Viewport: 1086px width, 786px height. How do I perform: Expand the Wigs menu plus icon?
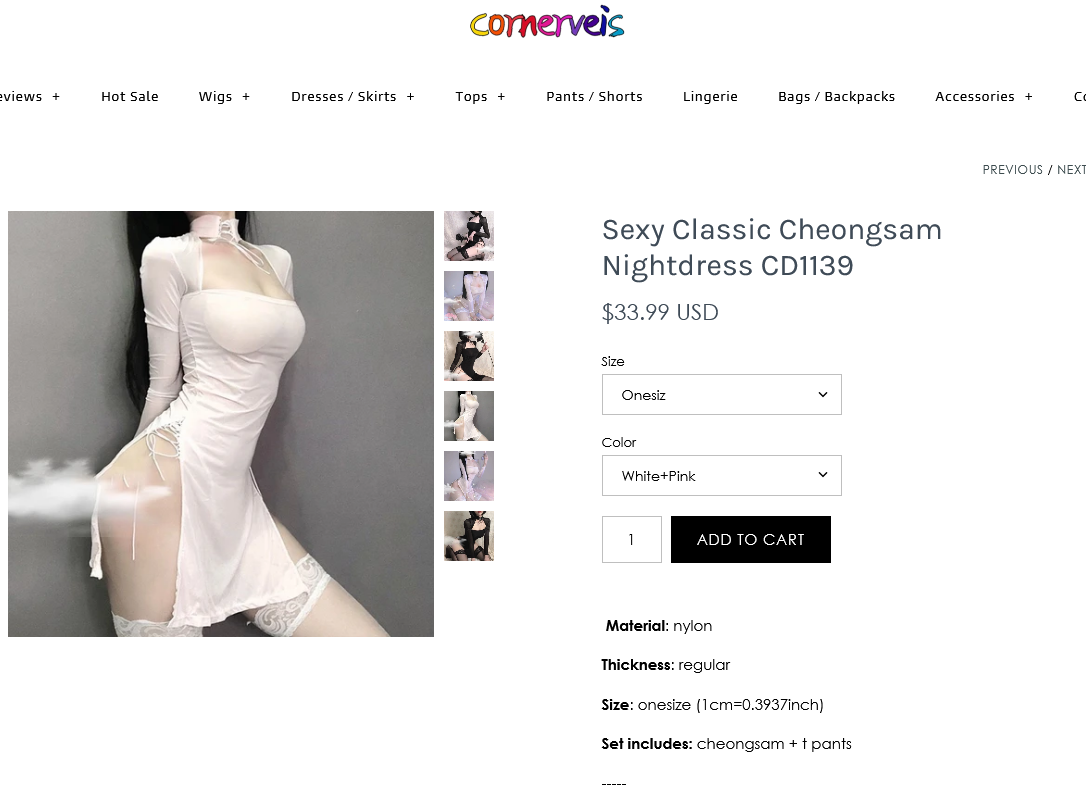(246, 97)
